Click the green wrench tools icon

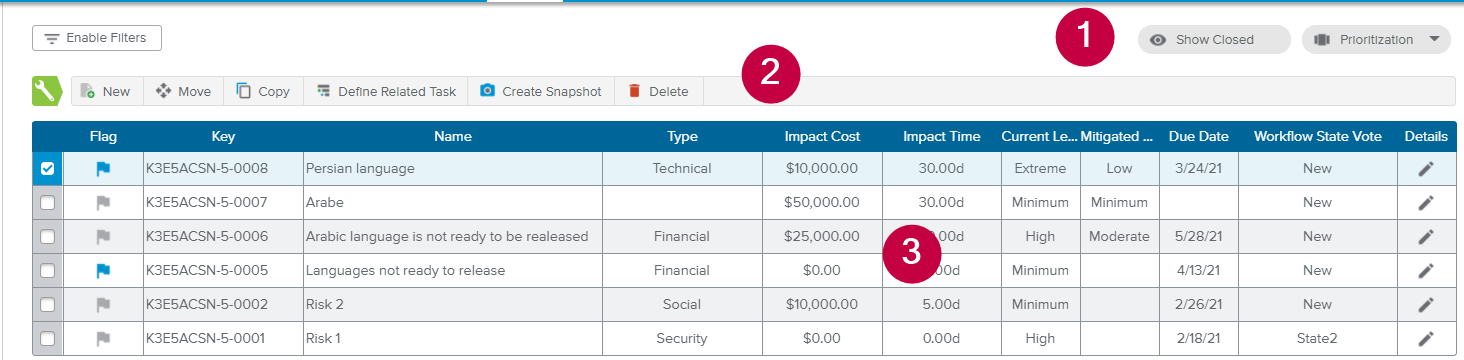pyautogui.click(x=47, y=91)
